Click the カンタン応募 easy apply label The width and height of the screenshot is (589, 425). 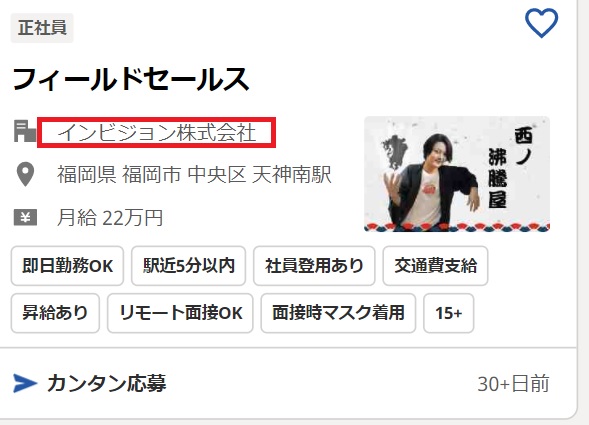[x=107, y=383]
